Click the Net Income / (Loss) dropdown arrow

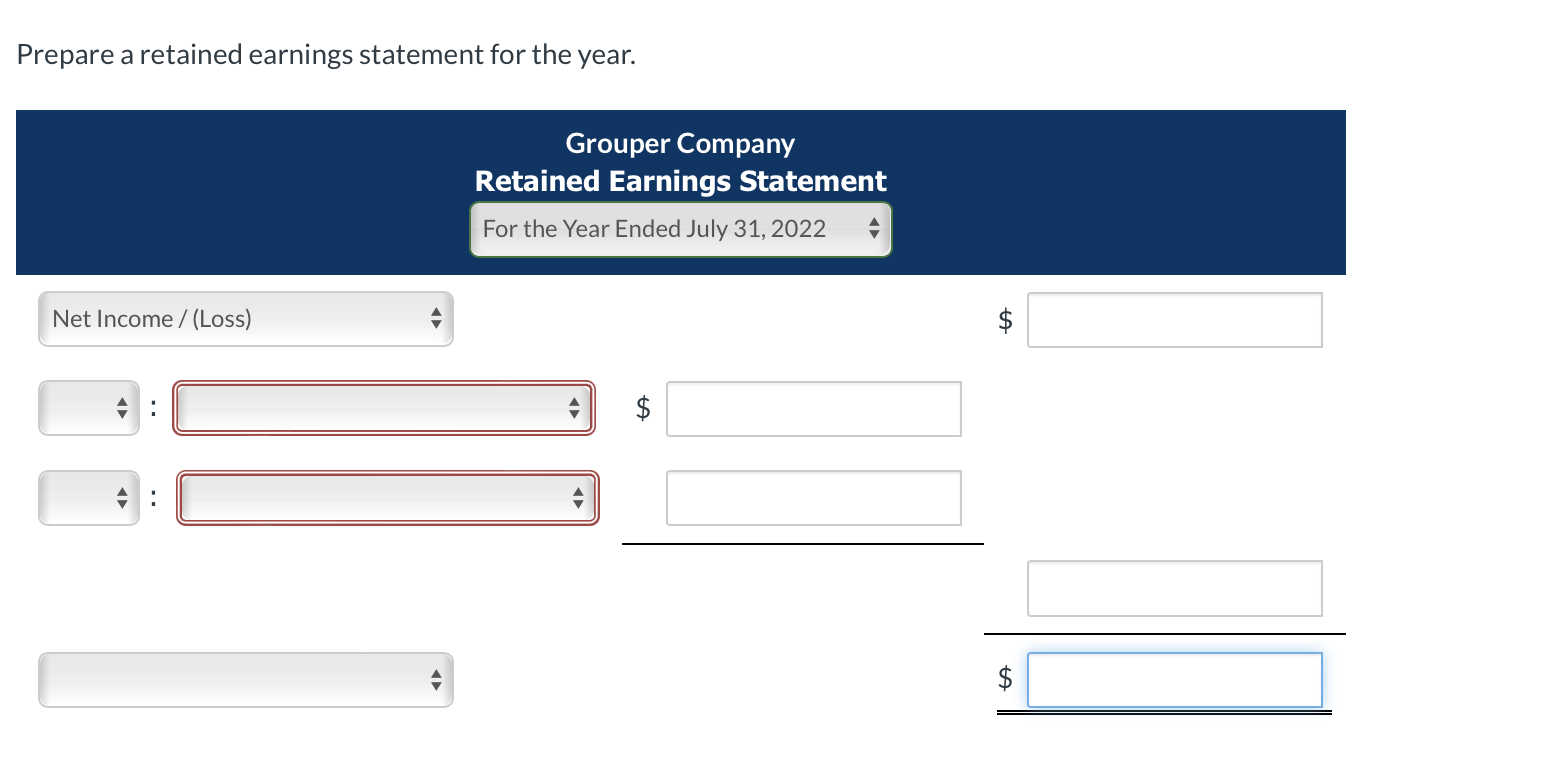(x=436, y=318)
